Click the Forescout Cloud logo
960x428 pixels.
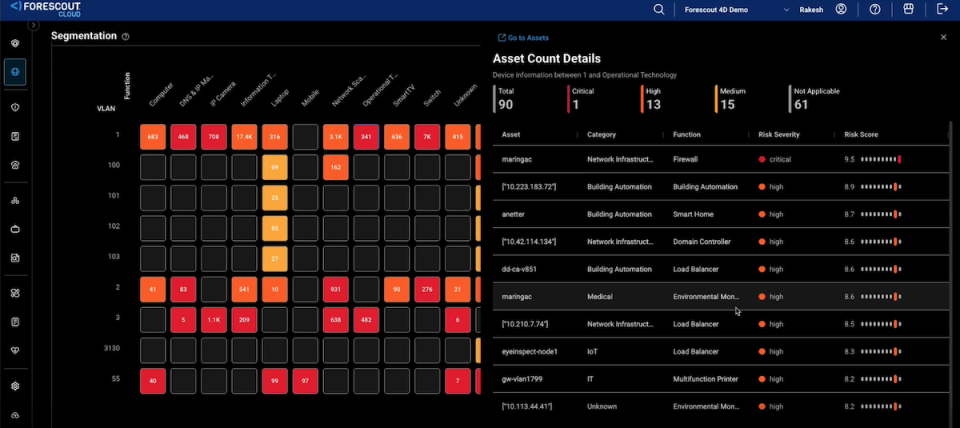point(45,9)
